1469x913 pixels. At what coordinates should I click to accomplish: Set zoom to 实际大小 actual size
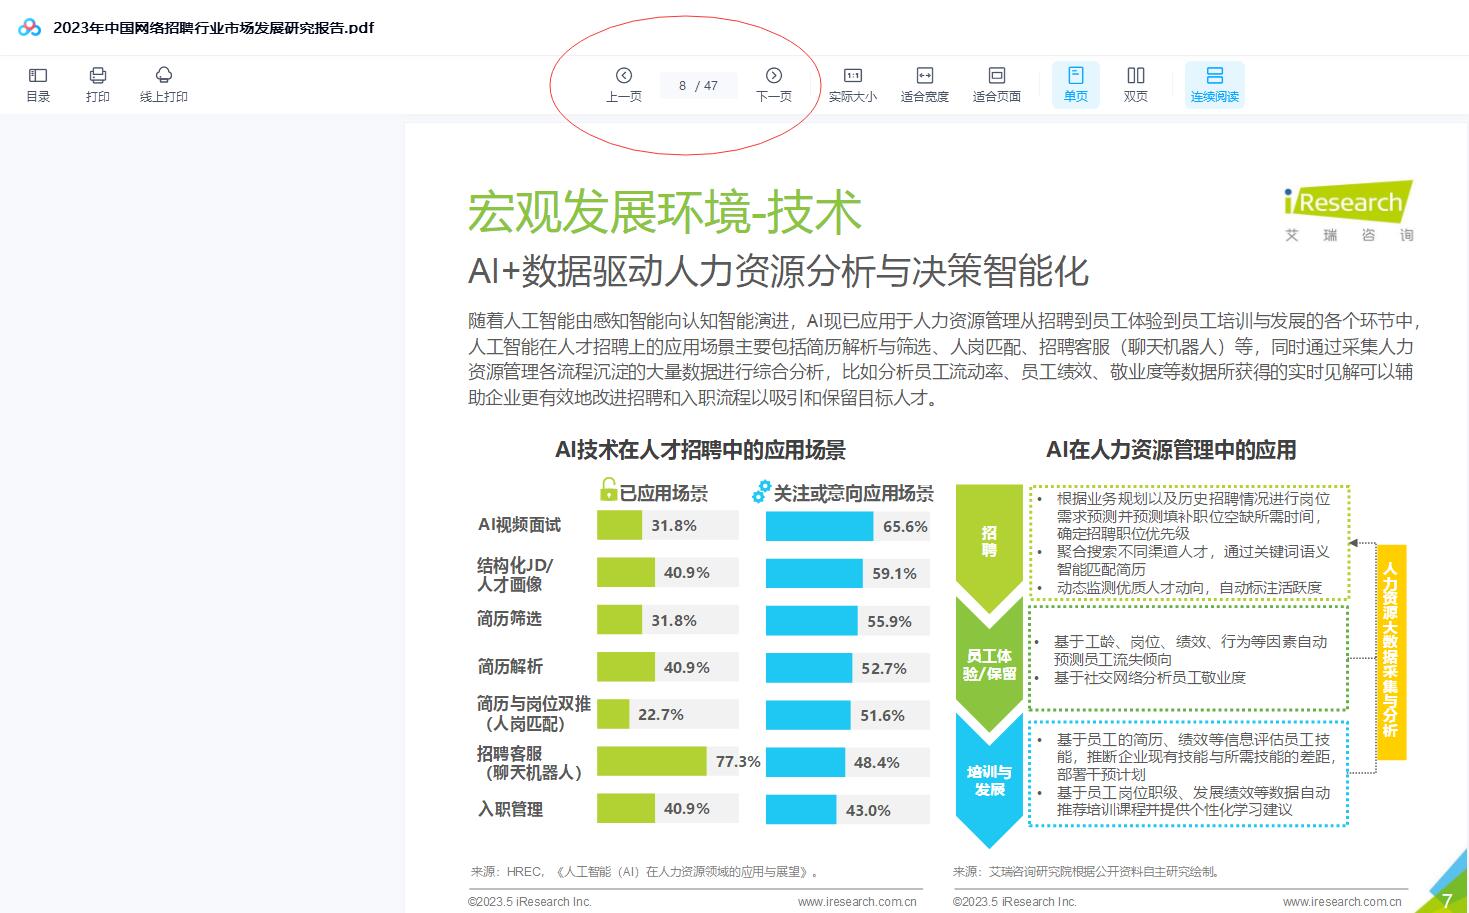point(852,84)
